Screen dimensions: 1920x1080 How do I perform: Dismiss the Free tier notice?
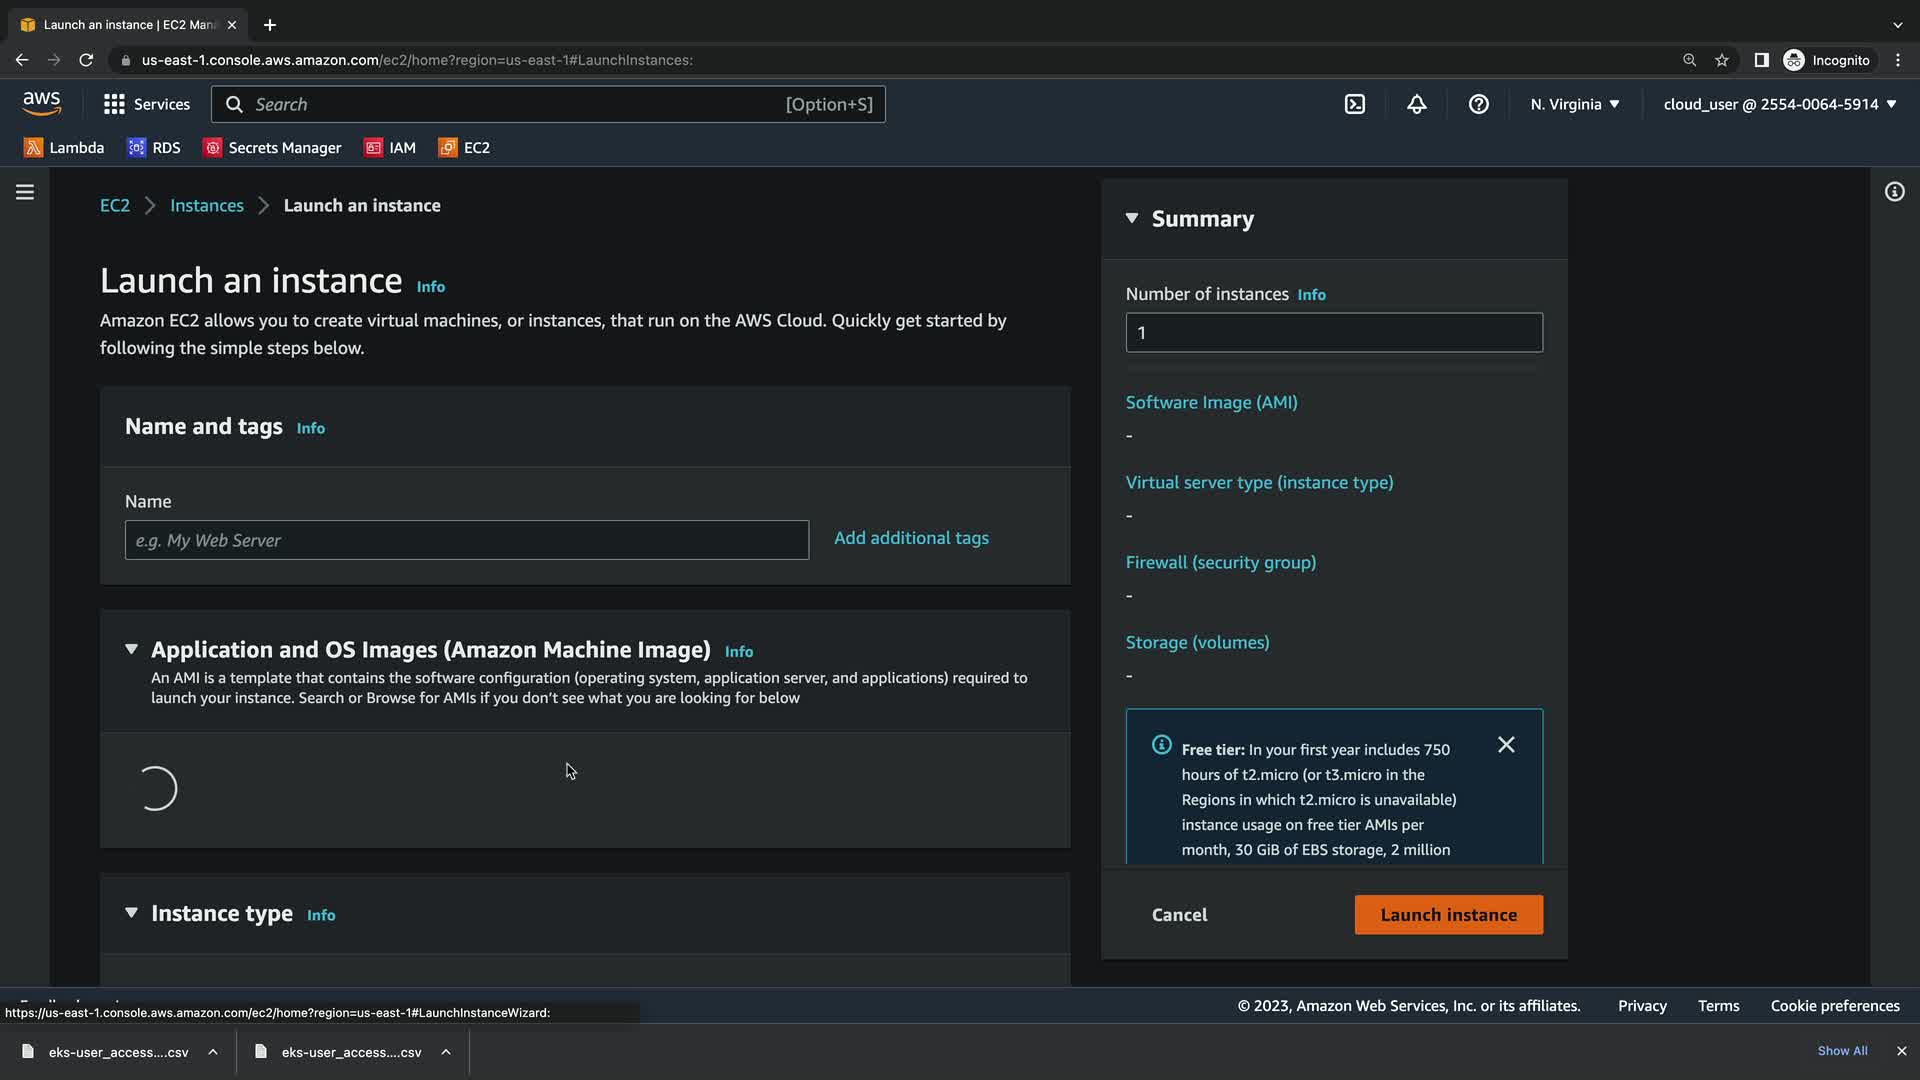point(1506,745)
